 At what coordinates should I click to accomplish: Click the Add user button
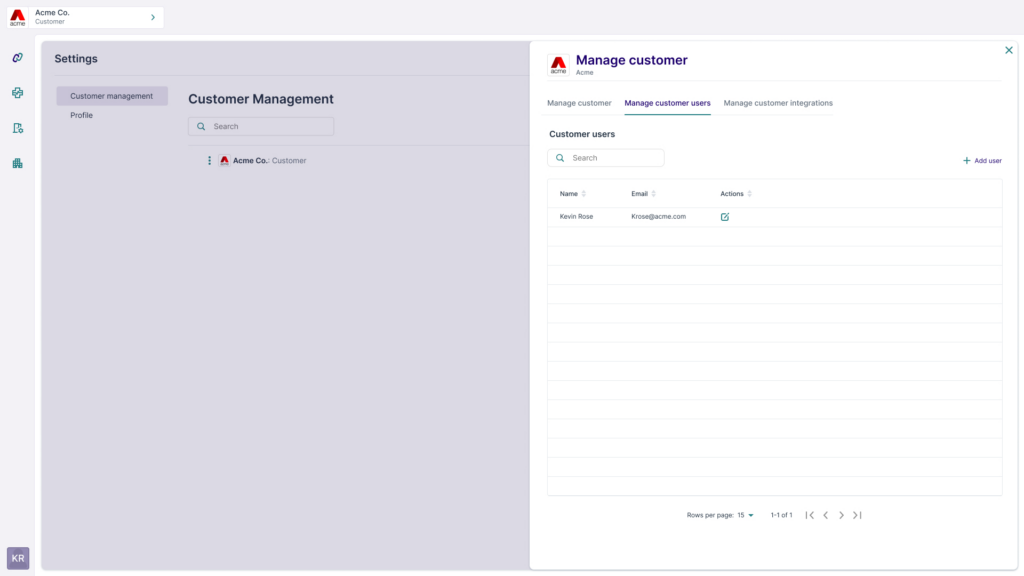click(x=982, y=160)
